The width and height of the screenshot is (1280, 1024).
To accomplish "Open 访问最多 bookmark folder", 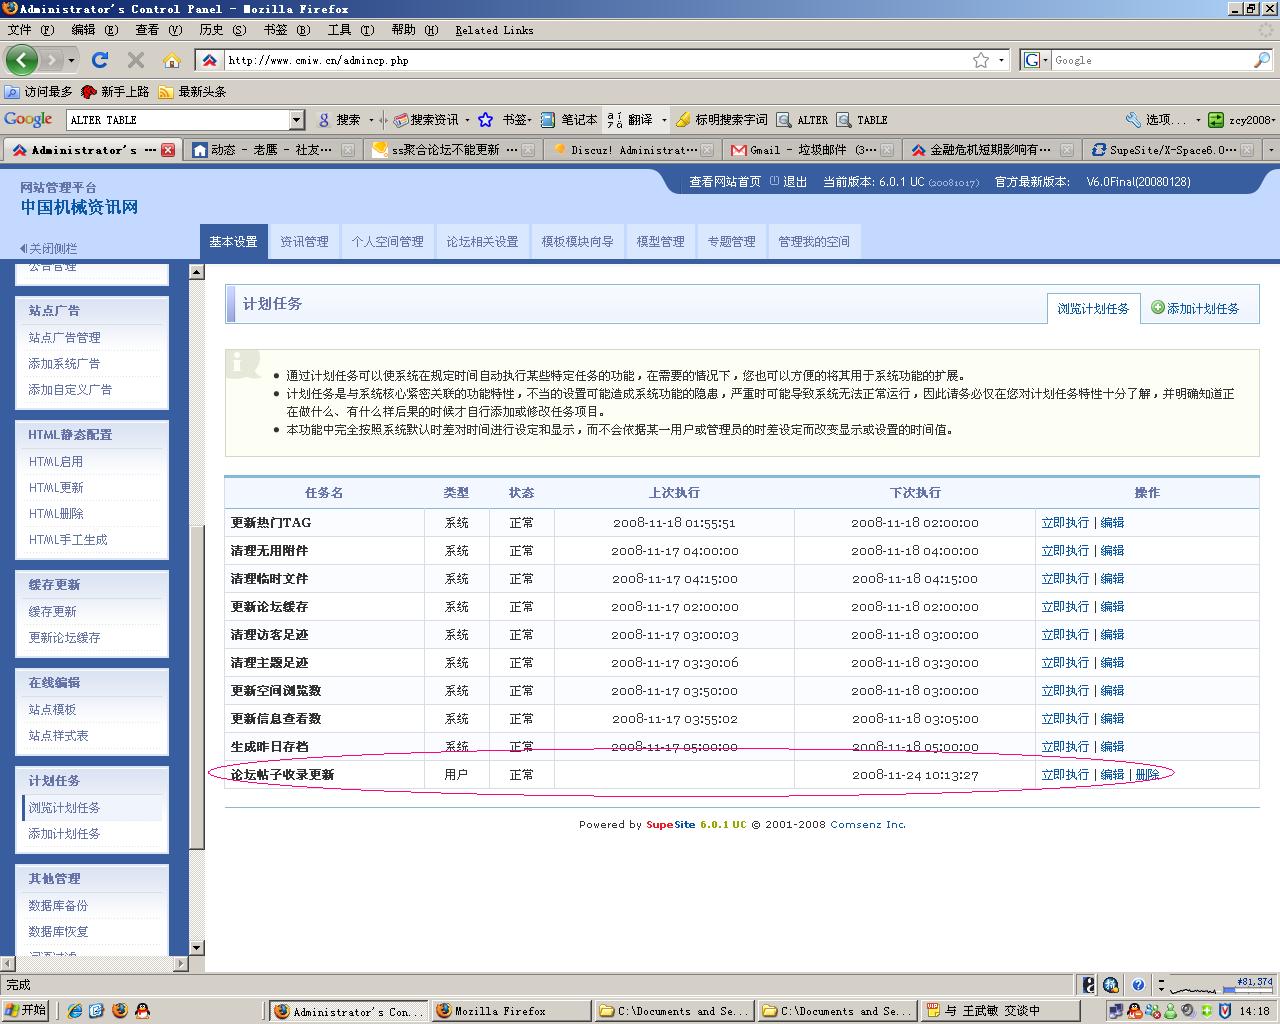I will click(x=38, y=92).
